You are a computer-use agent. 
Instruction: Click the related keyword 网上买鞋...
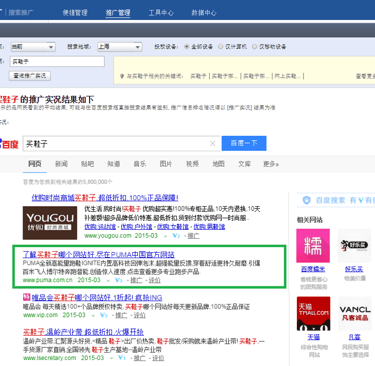[287, 76]
